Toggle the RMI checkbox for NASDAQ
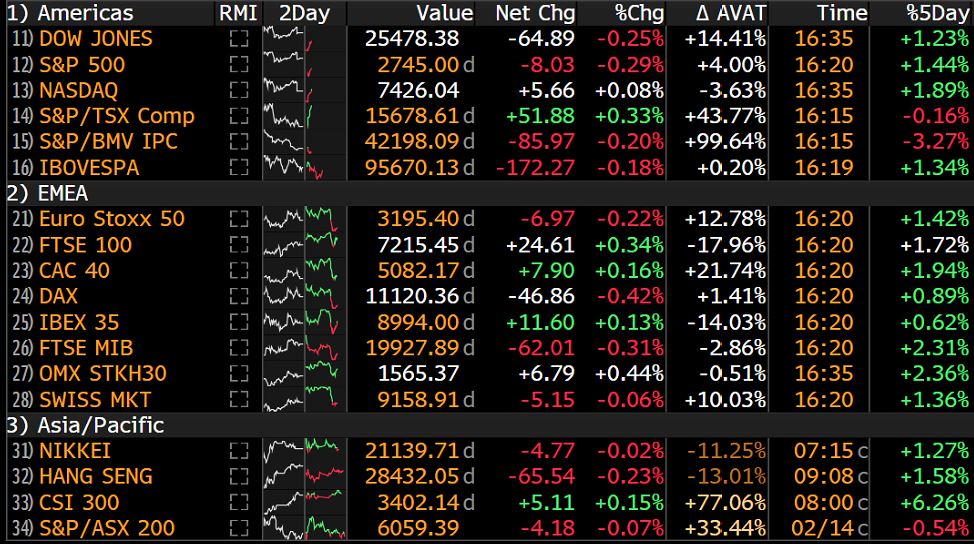This screenshot has width=974, height=544. (x=239, y=90)
